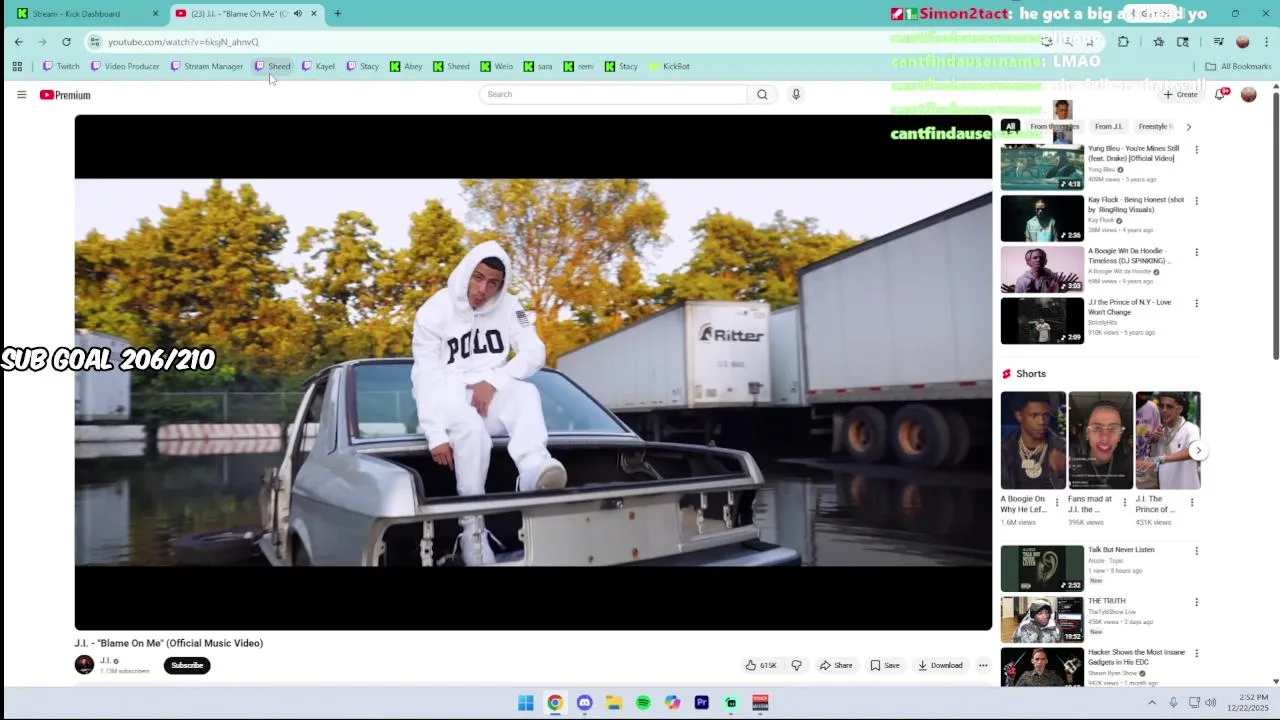The height and width of the screenshot is (720, 1280).
Task: Open Chrome three-dot menu
Action: pyautogui.click(x=1267, y=42)
